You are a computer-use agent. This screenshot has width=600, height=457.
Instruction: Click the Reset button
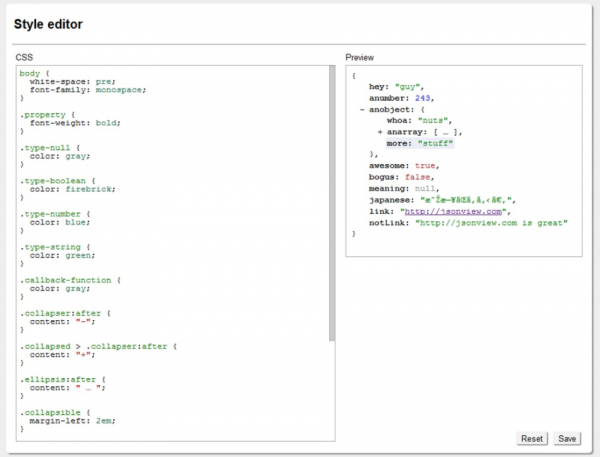coord(532,439)
